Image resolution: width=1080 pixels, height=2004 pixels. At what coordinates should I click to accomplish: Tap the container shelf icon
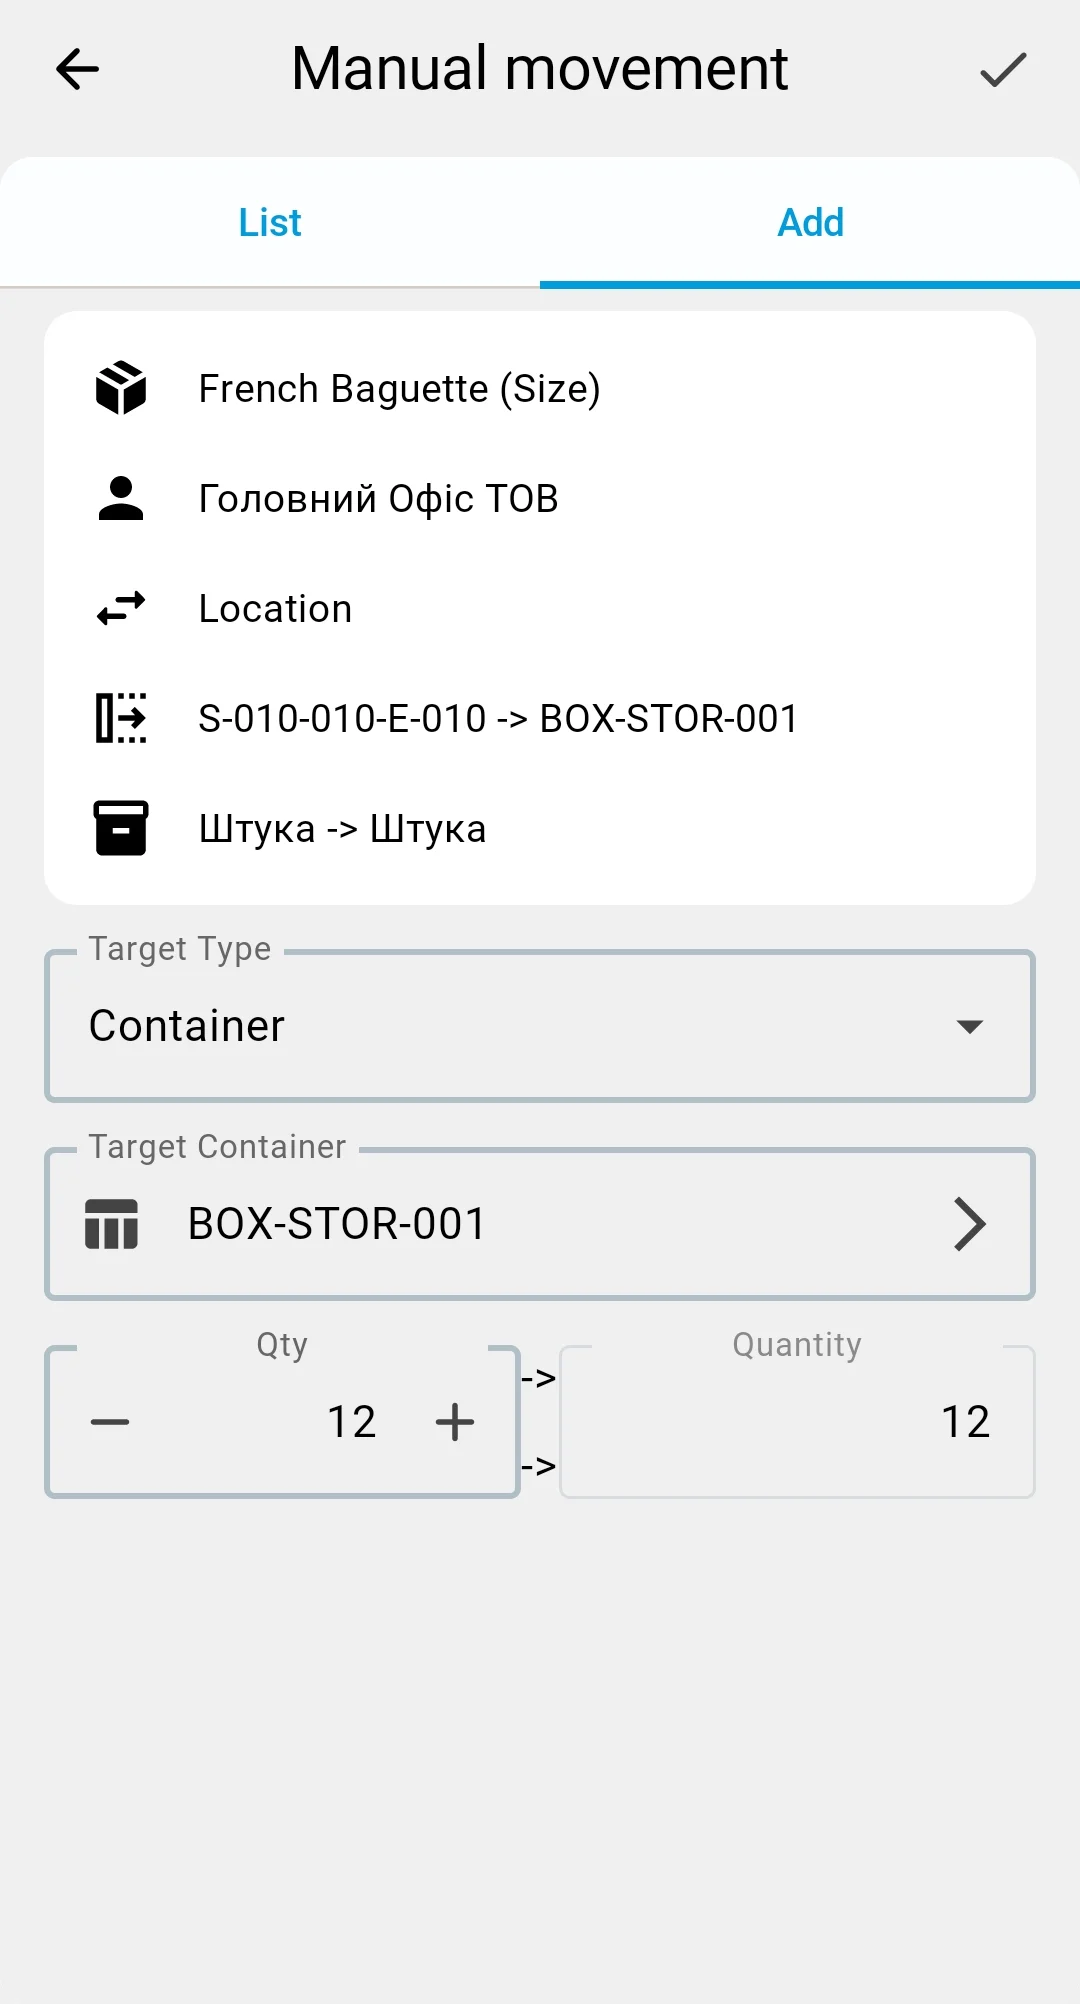coord(112,1224)
